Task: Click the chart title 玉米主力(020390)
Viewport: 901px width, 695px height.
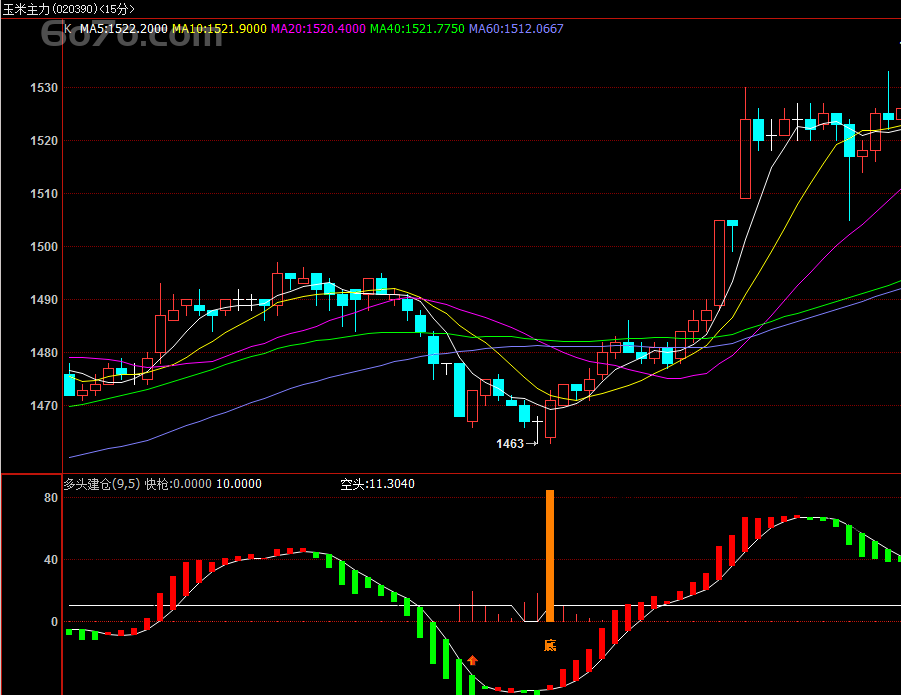Action: tap(51, 9)
